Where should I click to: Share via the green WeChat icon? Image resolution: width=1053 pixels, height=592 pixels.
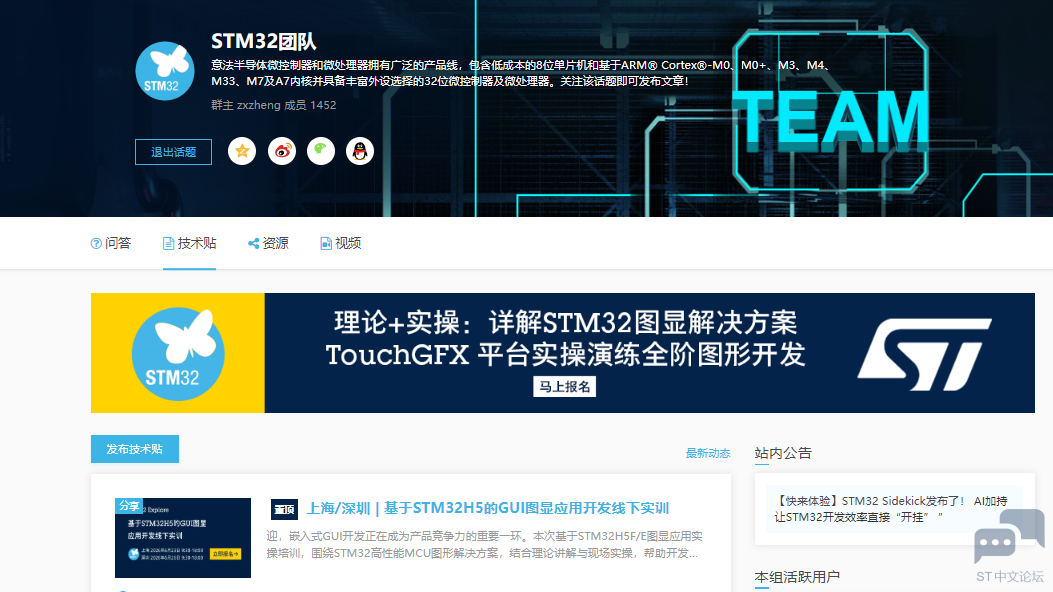click(x=321, y=151)
